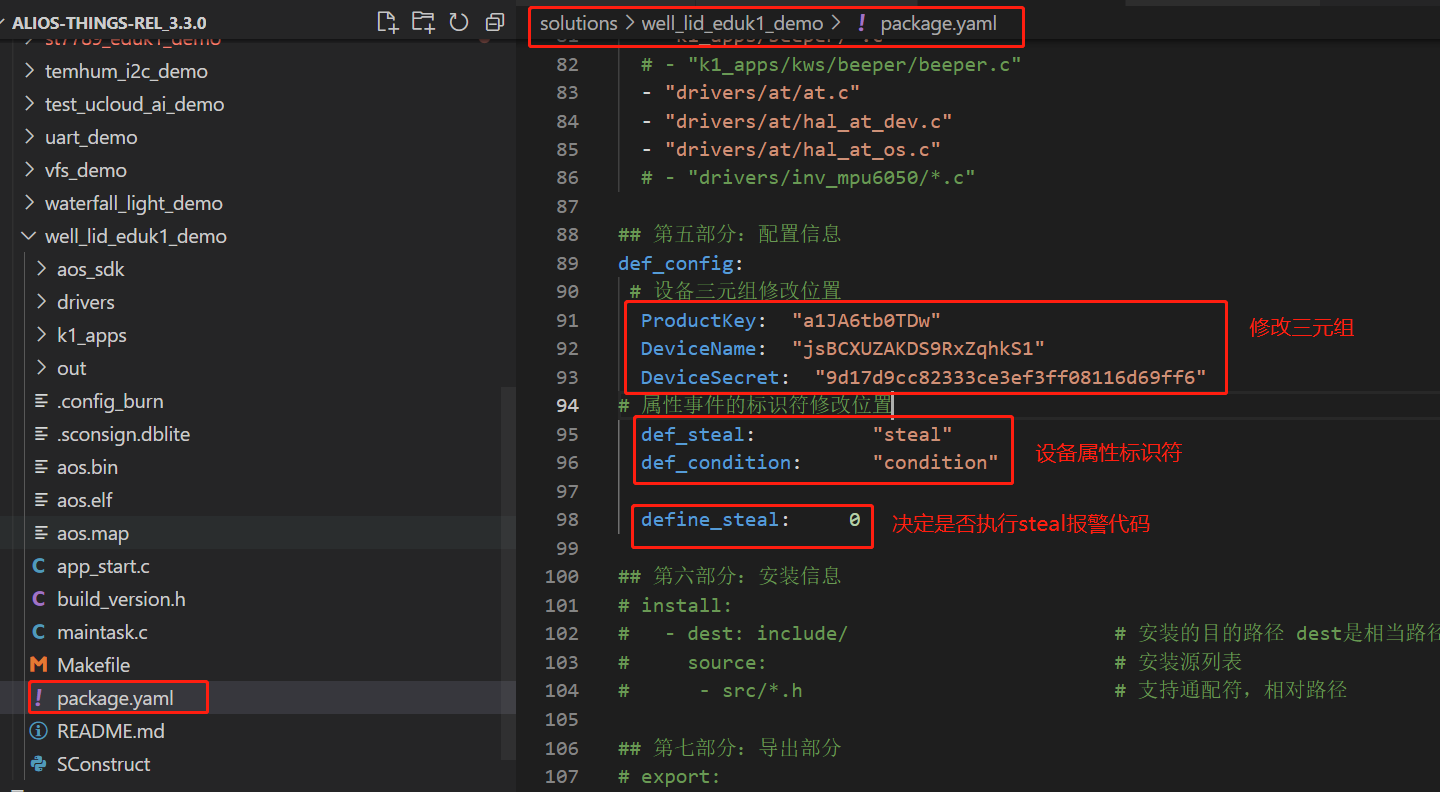This screenshot has width=1440, height=792.
Task: Click the C icon beside build_version.h
Action: pyautogui.click(x=39, y=599)
